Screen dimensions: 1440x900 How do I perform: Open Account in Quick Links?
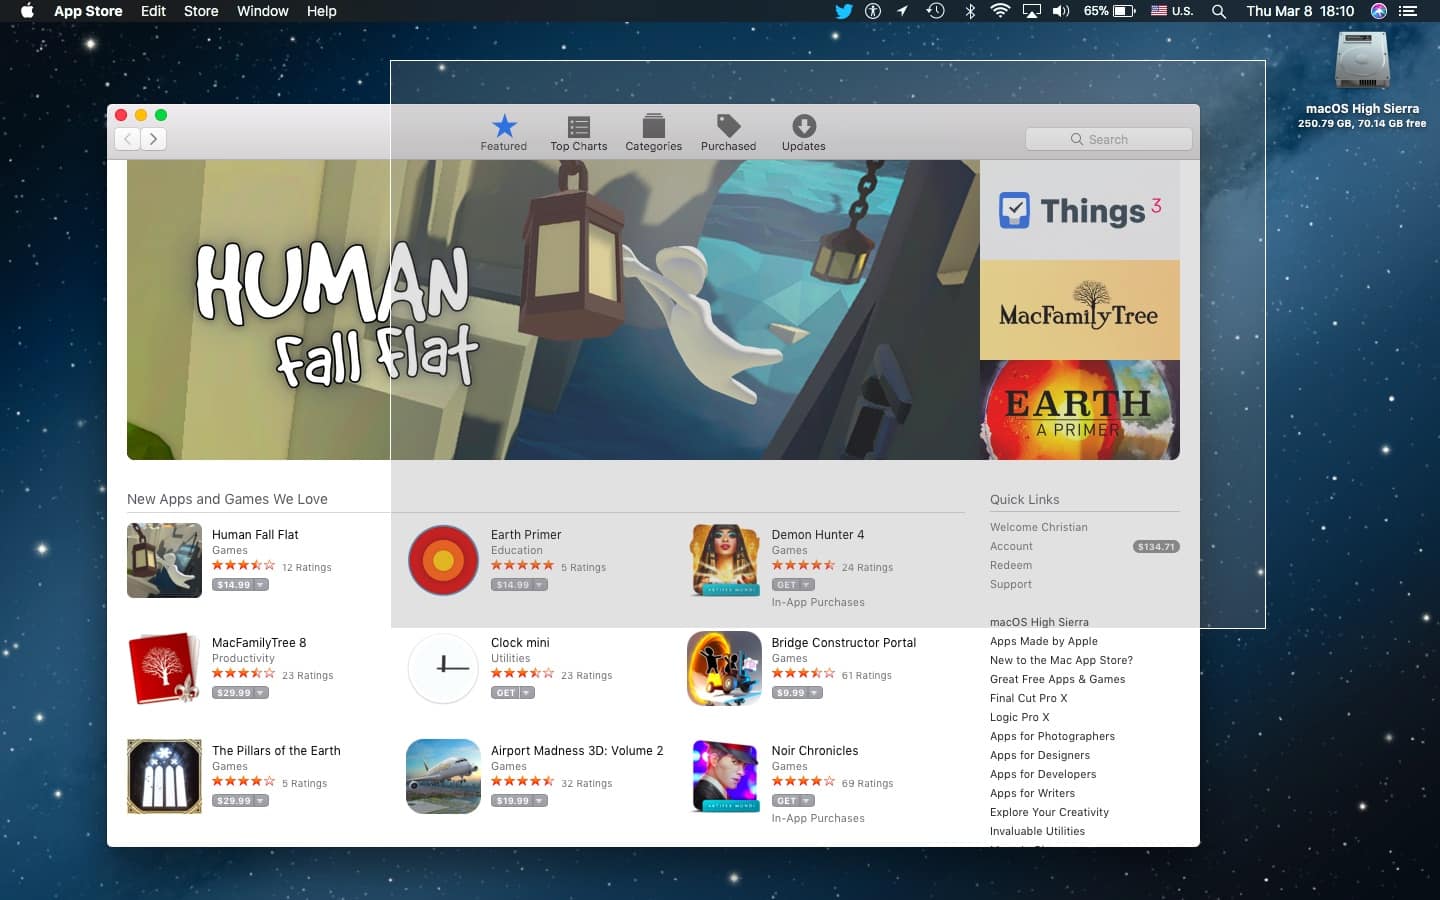click(1011, 546)
